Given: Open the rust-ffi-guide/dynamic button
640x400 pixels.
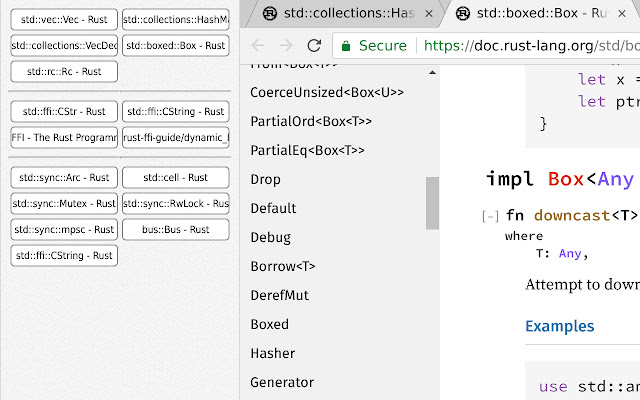Looking at the screenshot, I should (176, 138).
